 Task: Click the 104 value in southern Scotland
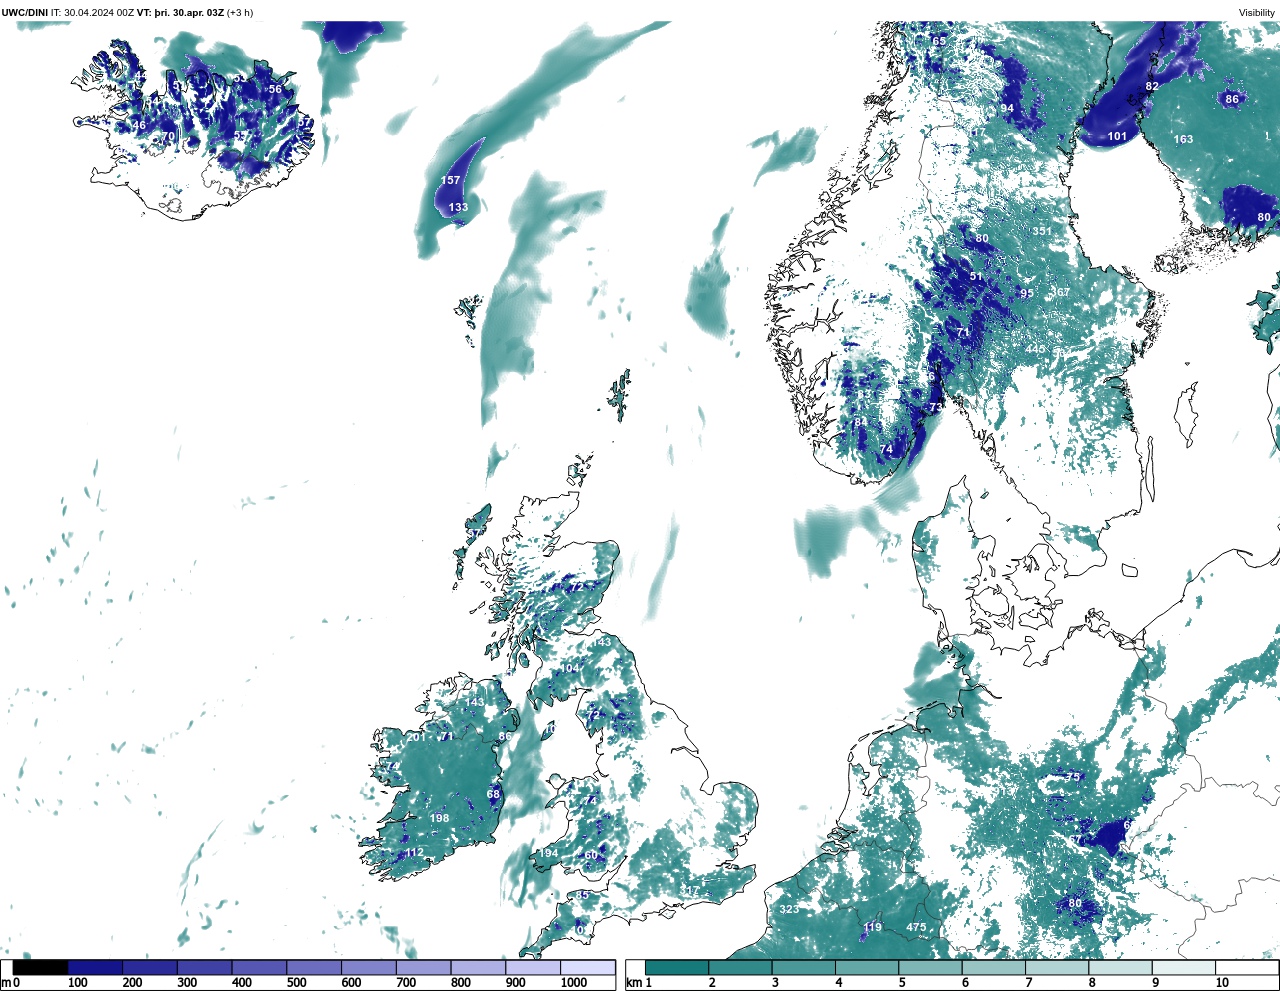pyautogui.click(x=570, y=668)
